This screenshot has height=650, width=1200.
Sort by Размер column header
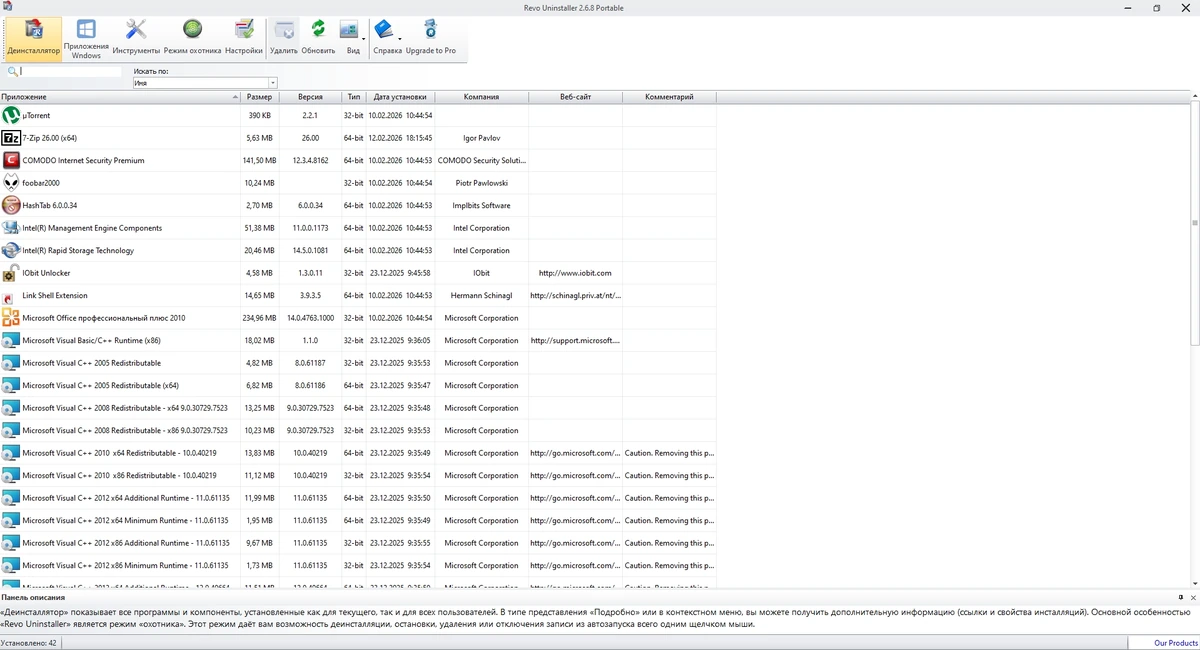[259, 97]
